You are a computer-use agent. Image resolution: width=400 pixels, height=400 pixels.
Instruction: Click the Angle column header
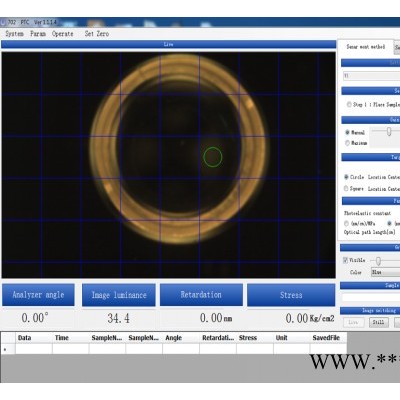coord(181,338)
